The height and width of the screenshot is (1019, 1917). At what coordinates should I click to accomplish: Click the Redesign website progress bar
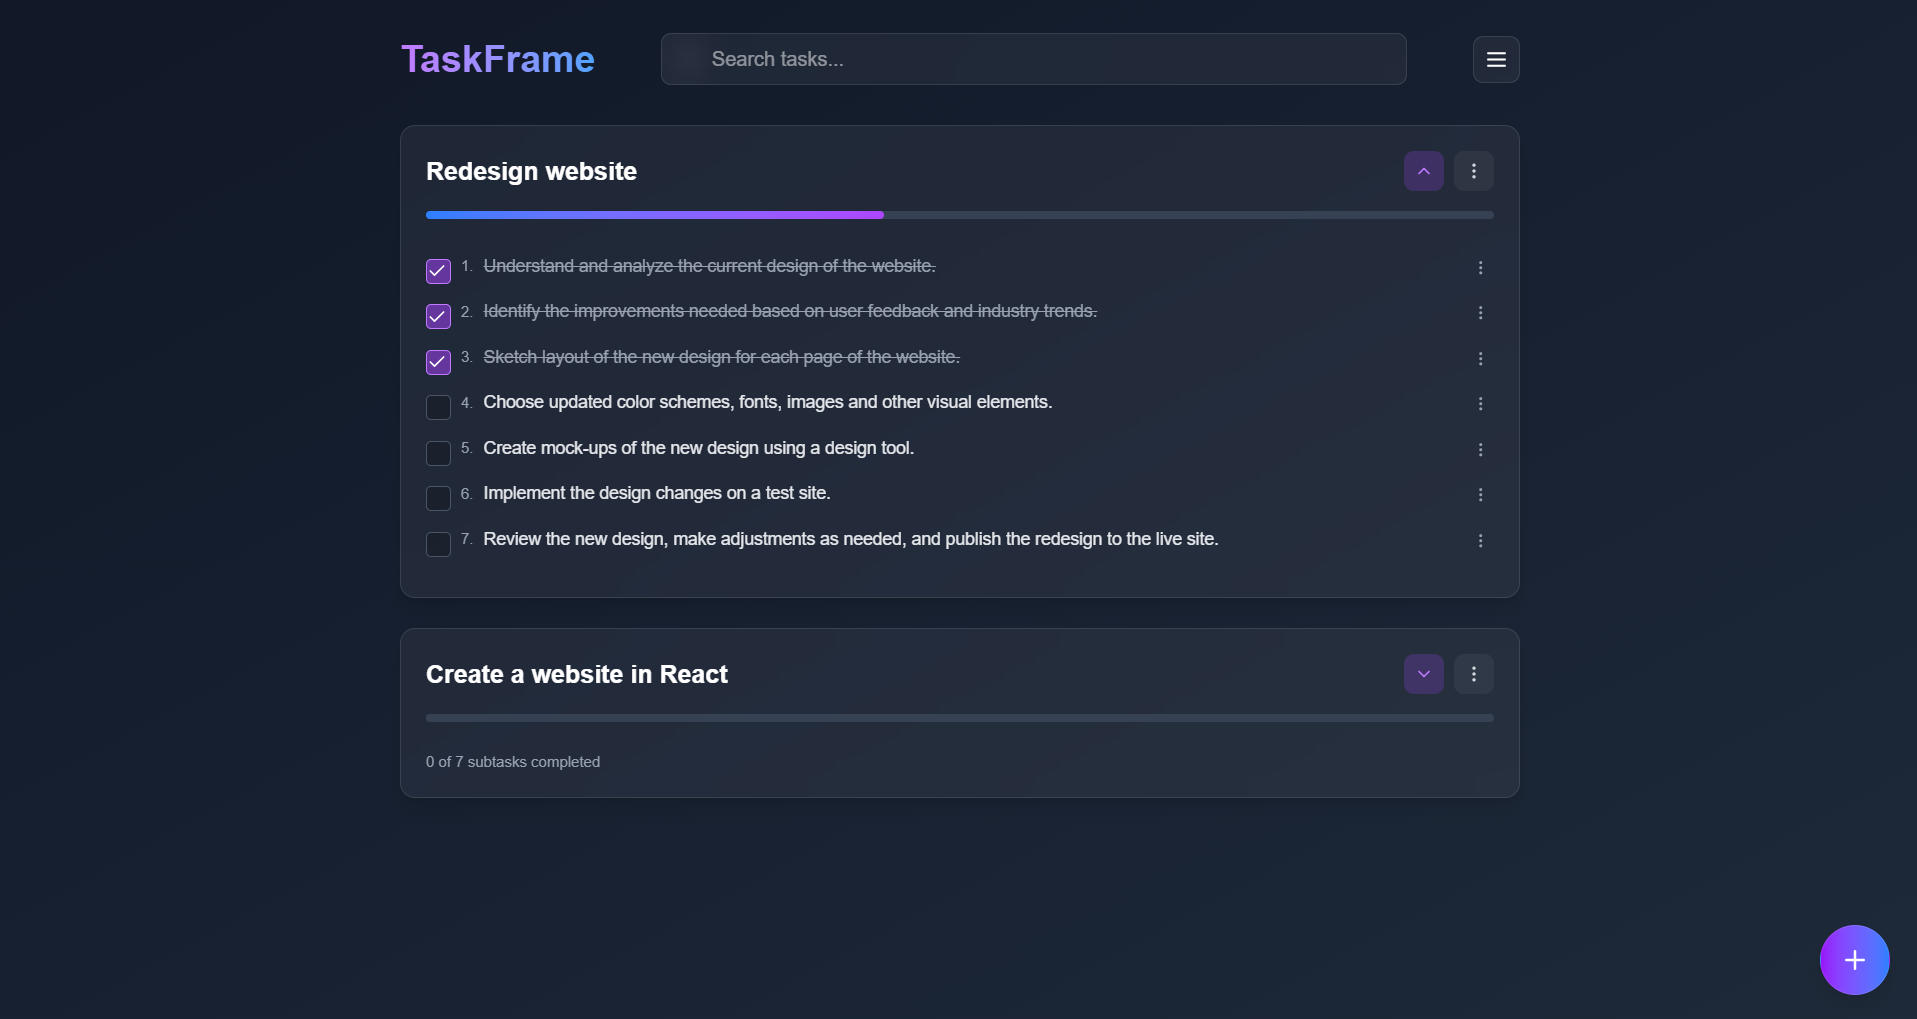click(960, 215)
